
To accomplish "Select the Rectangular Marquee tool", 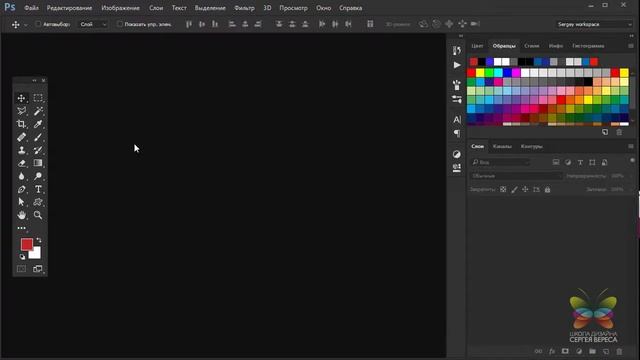I will click(x=38, y=98).
